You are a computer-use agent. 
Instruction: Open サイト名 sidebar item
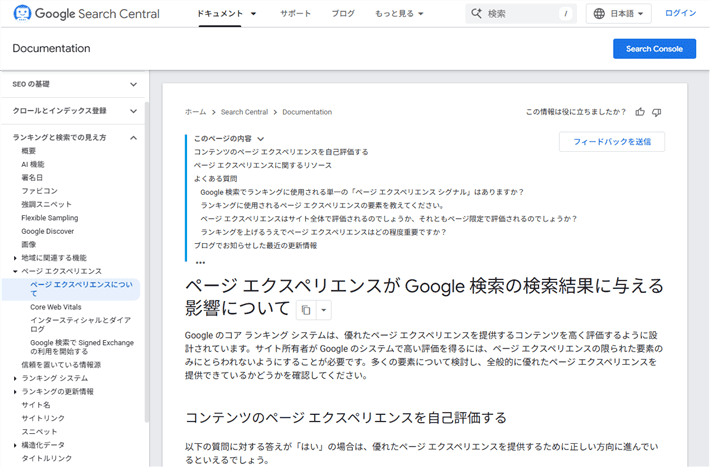click(x=36, y=405)
